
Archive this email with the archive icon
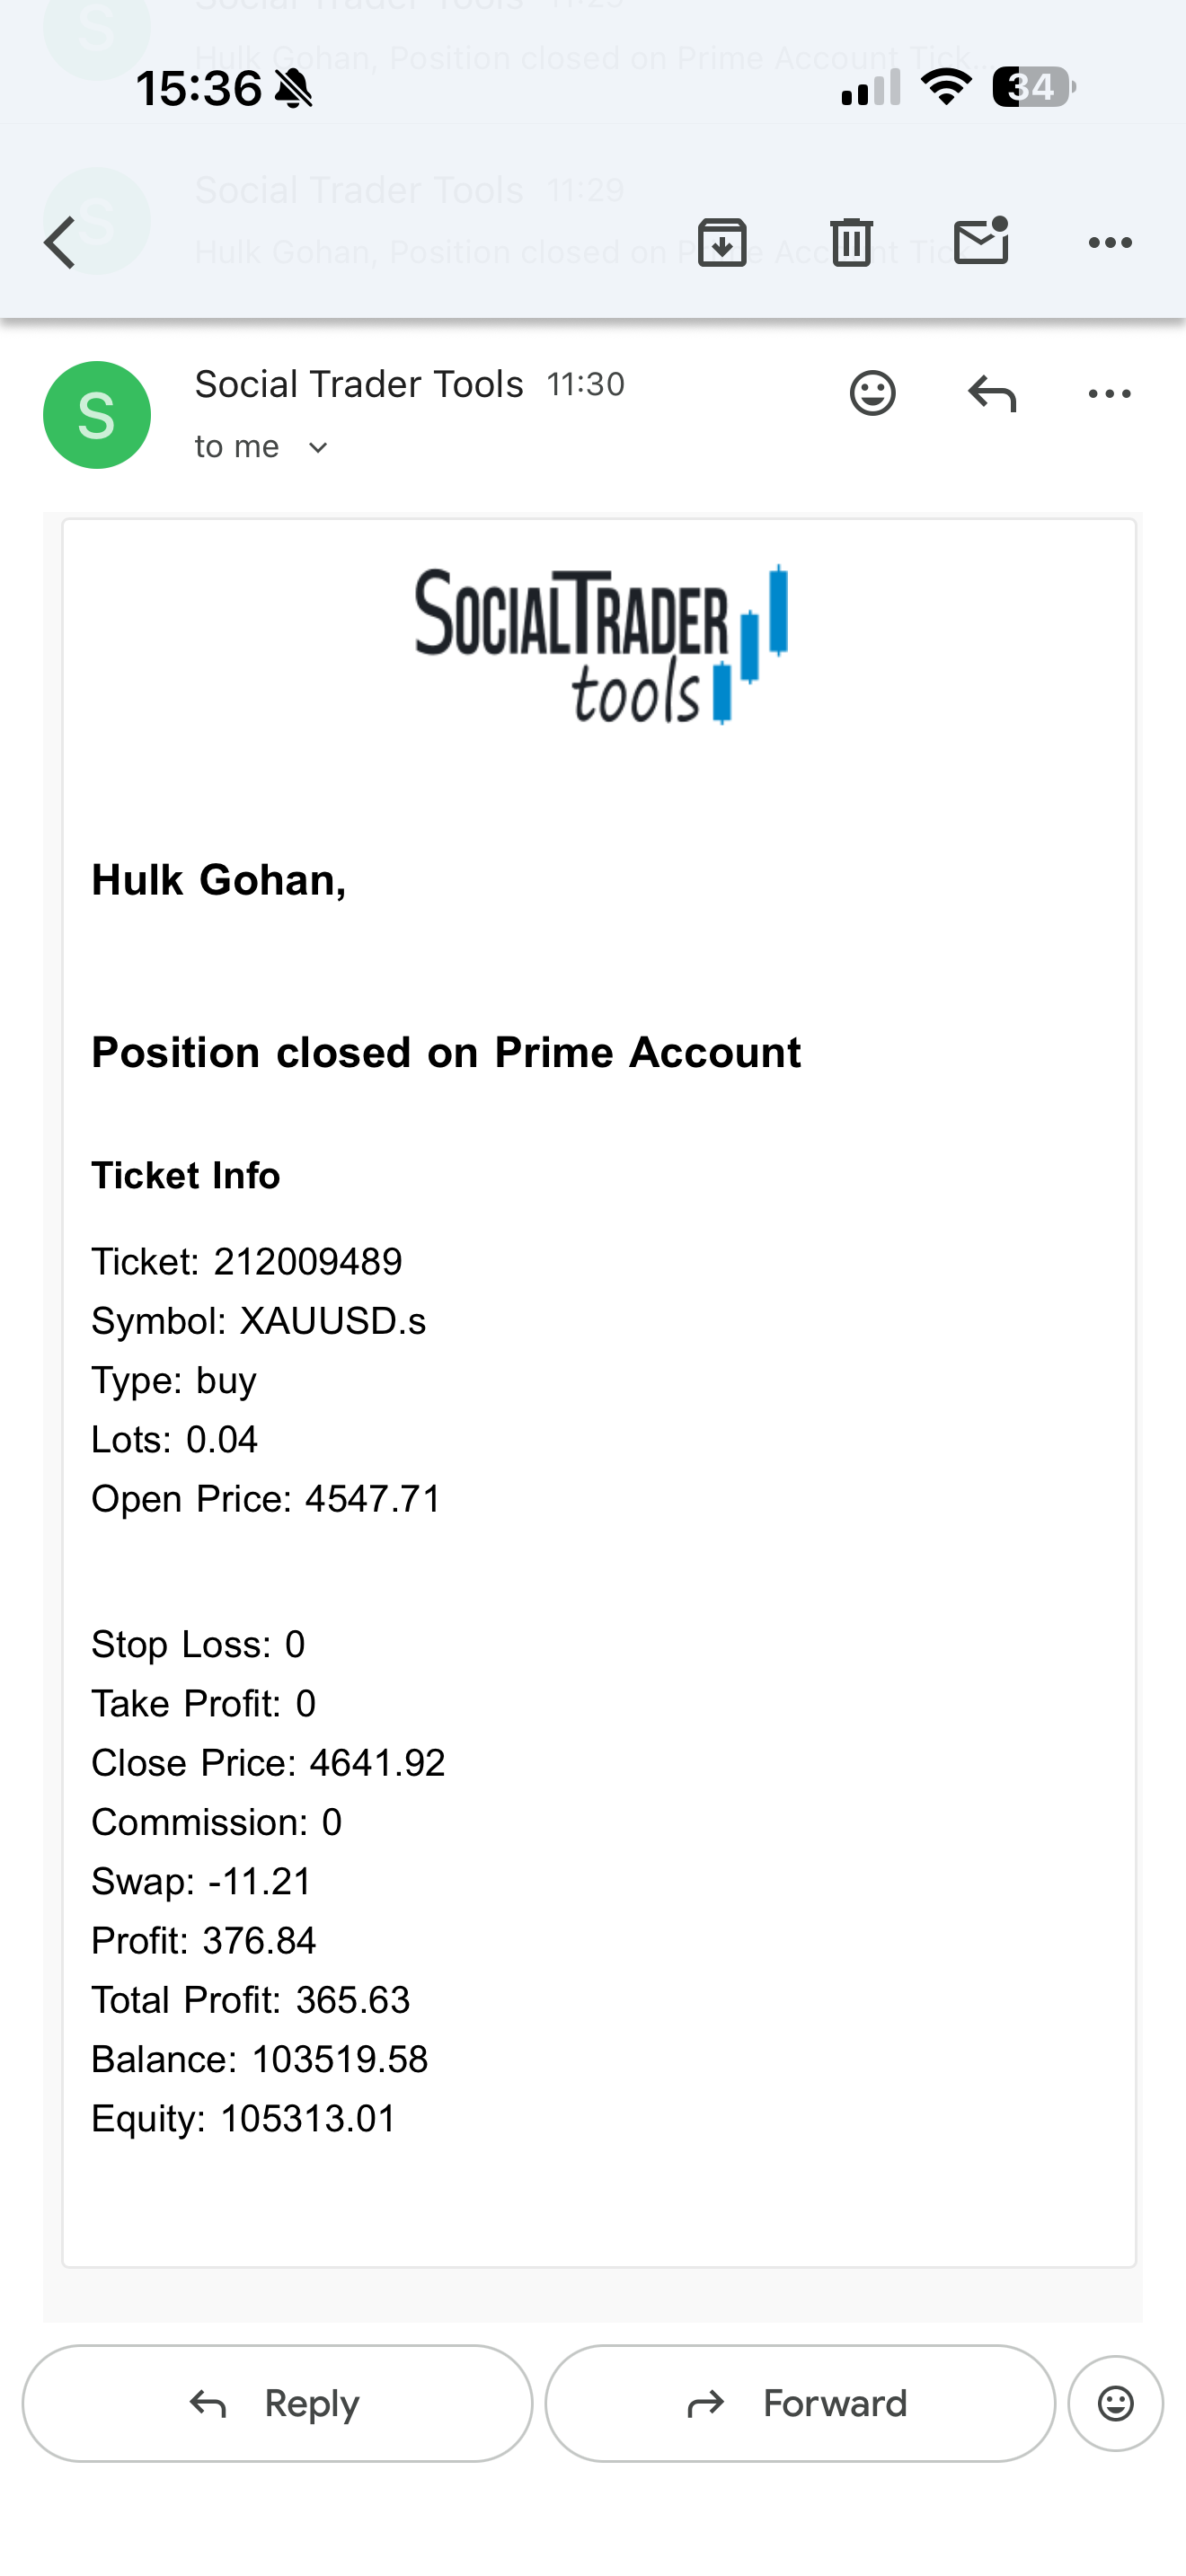(722, 242)
